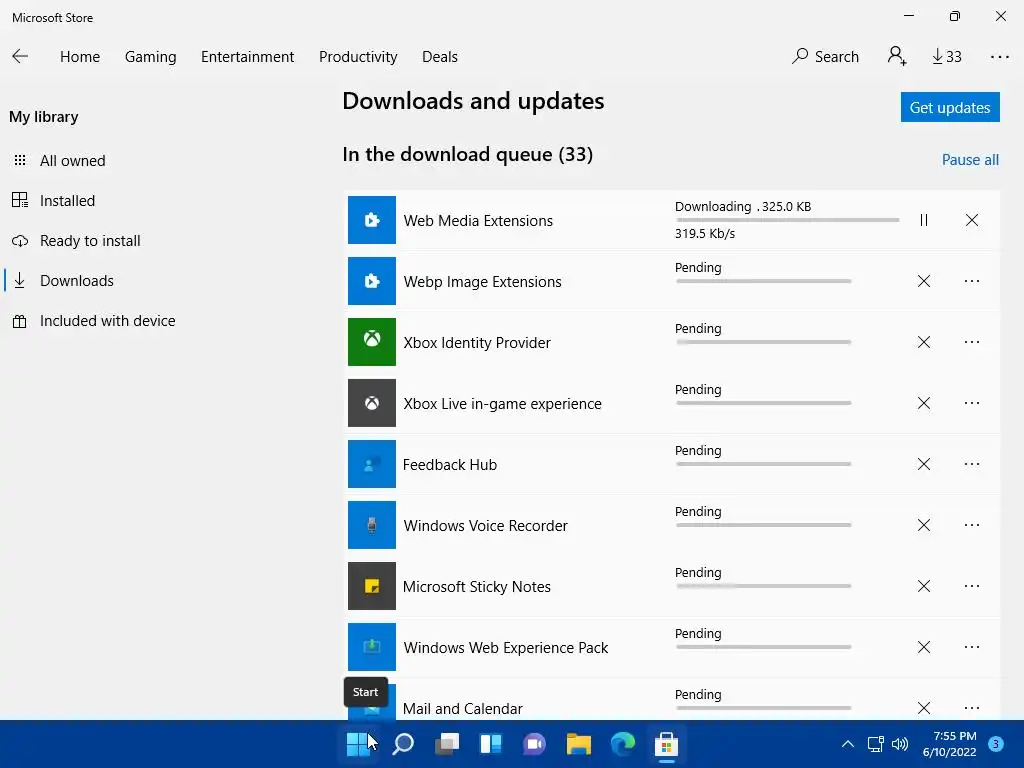Open the Windows Start menu
The image size is (1024, 768).
click(358, 744)
